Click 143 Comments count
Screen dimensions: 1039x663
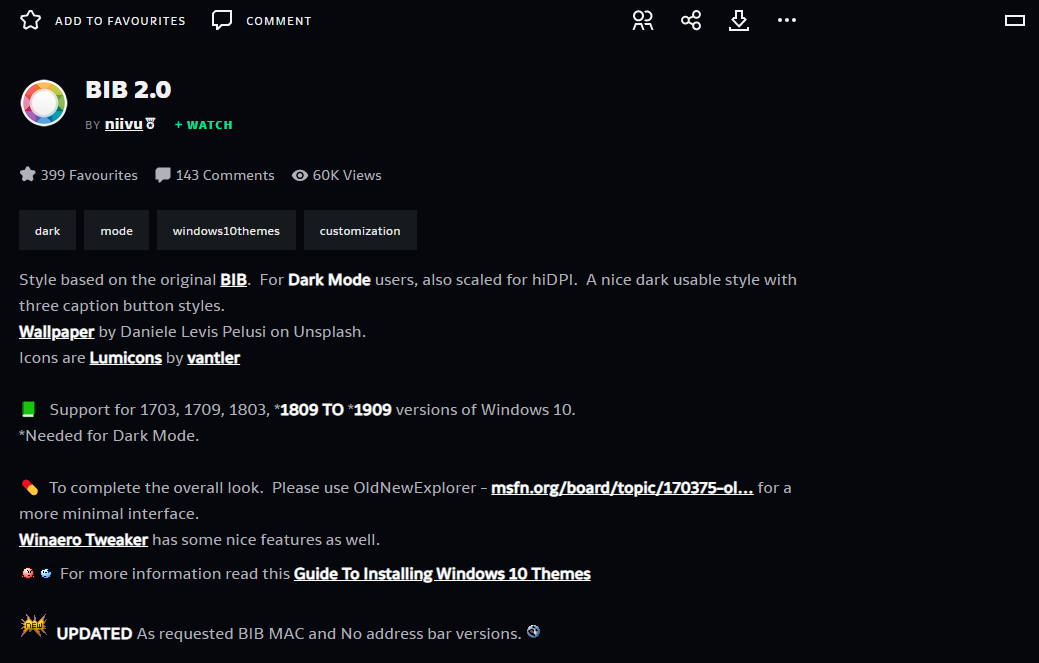(x=225, y=175)
